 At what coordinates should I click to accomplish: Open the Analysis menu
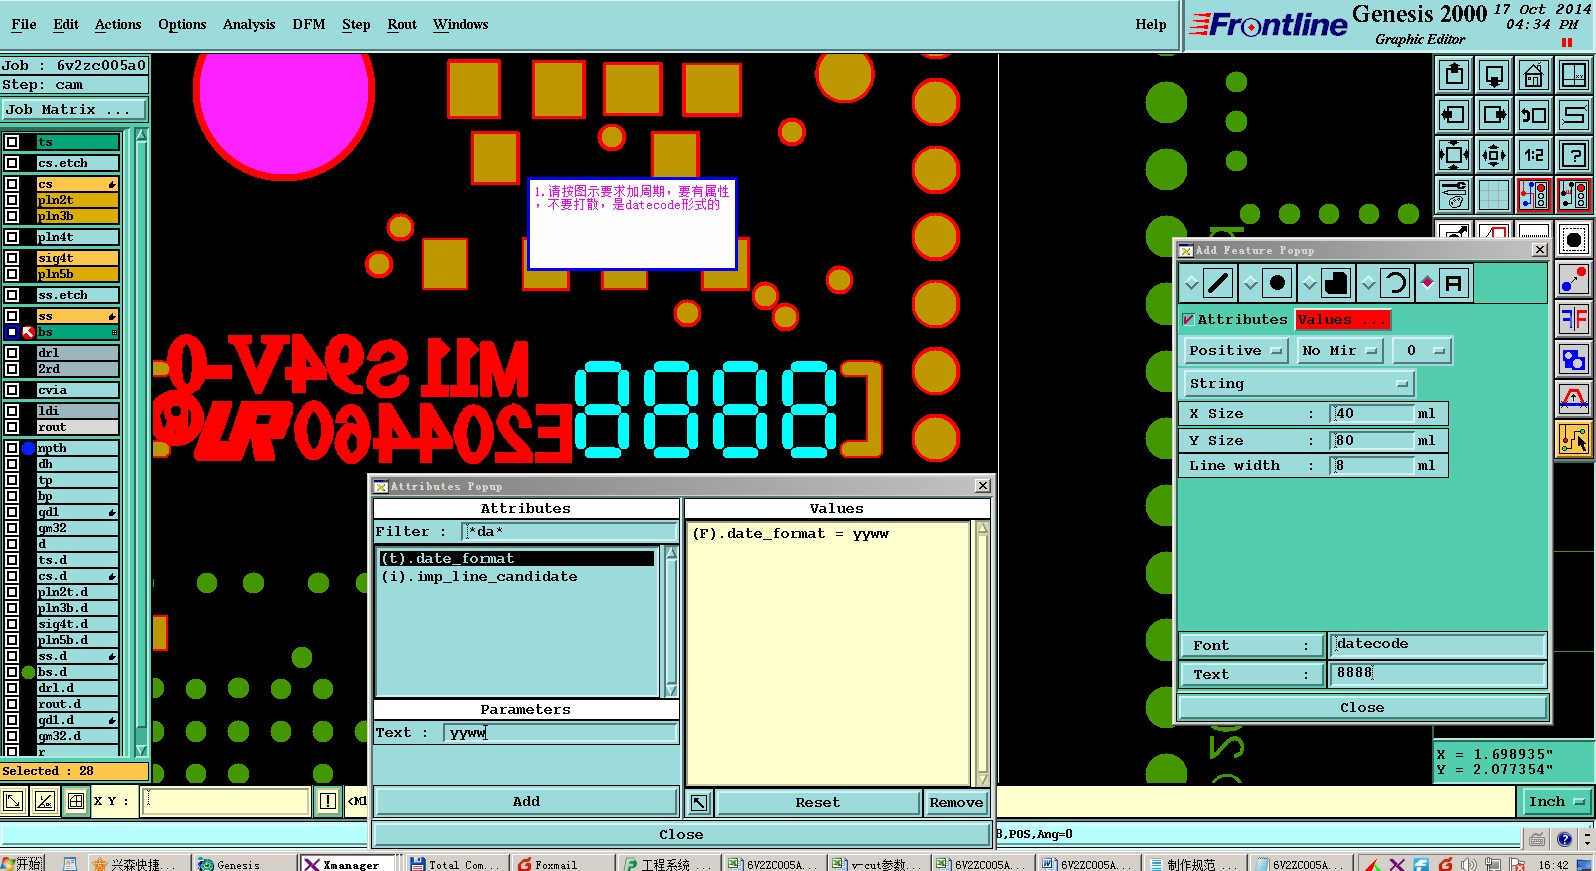(249, 24)
